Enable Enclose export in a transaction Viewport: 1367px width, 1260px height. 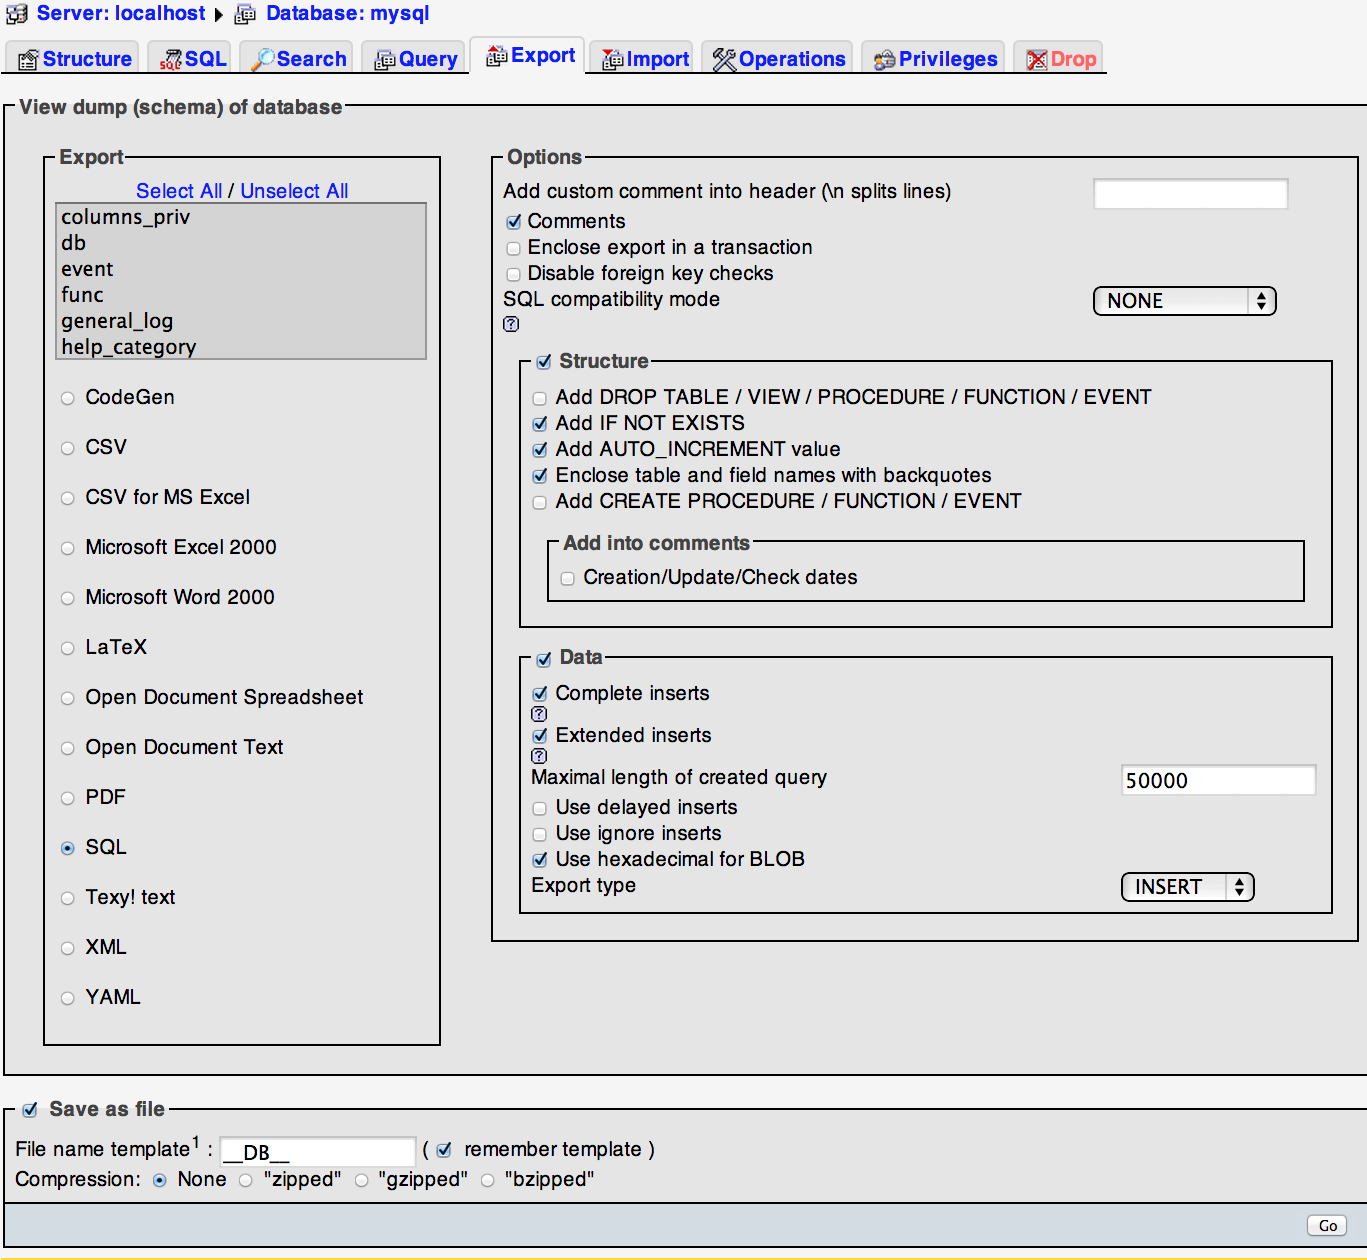point(514,248)
